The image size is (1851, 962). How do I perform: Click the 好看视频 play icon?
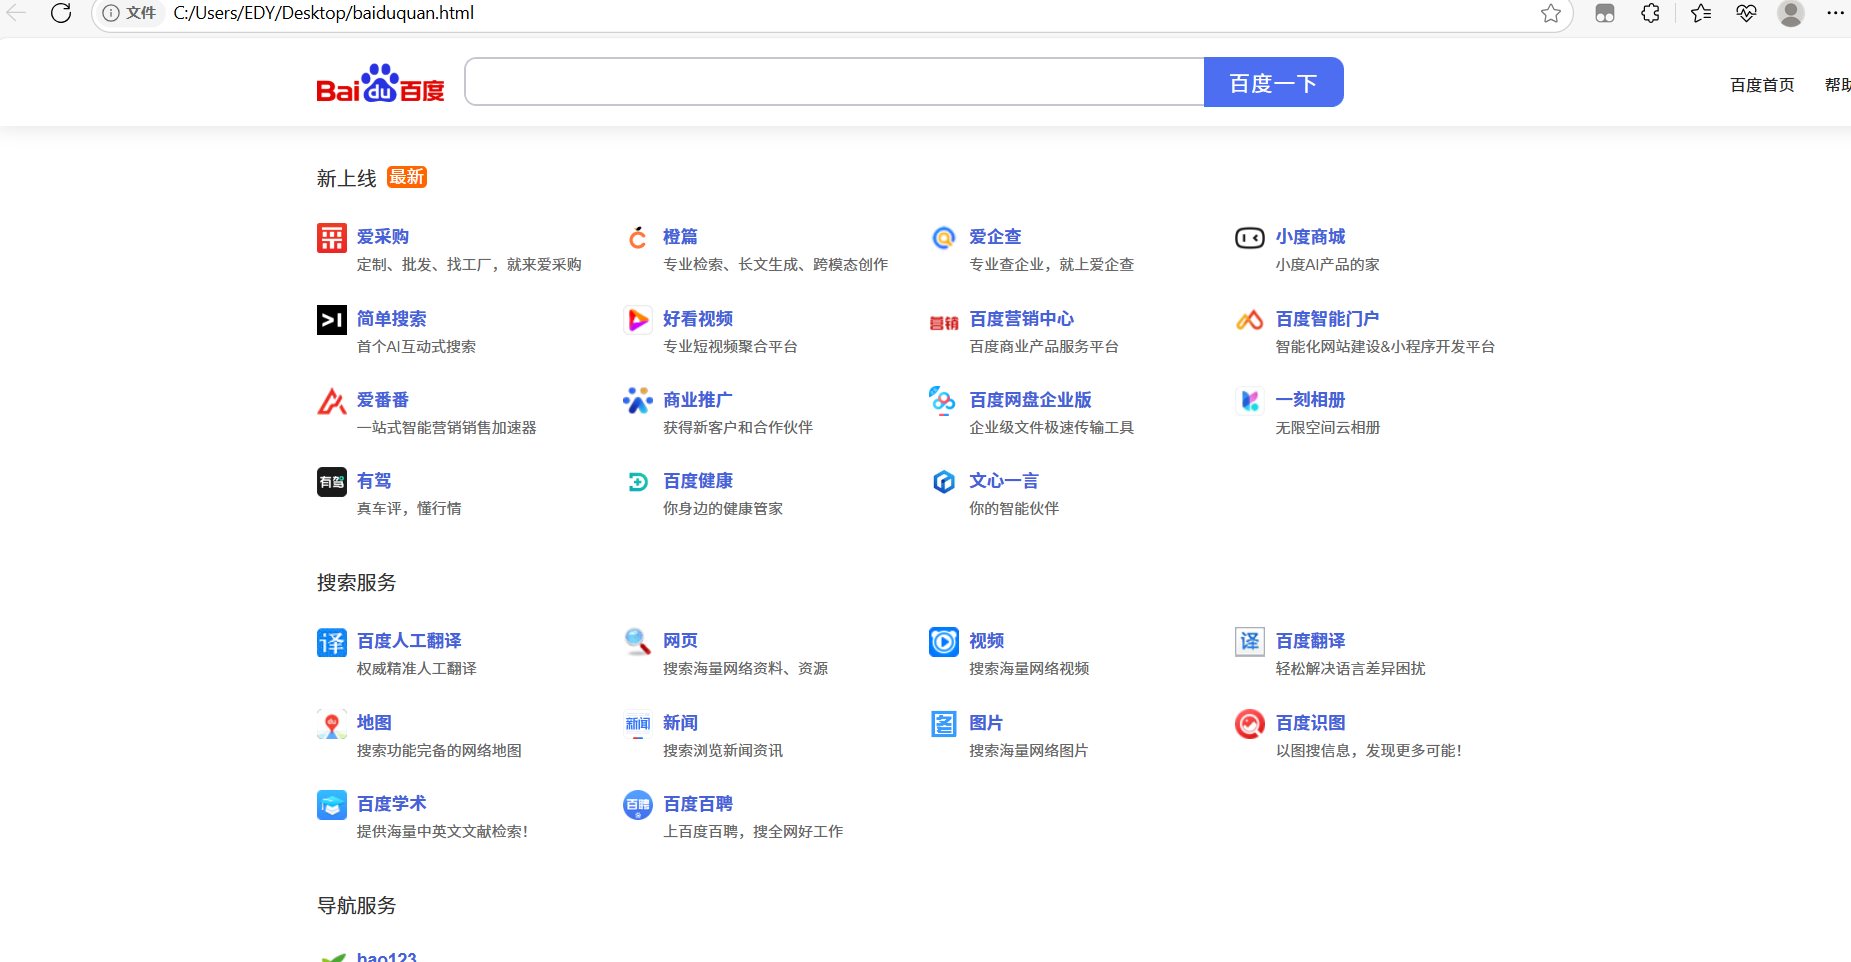(638, 320)
